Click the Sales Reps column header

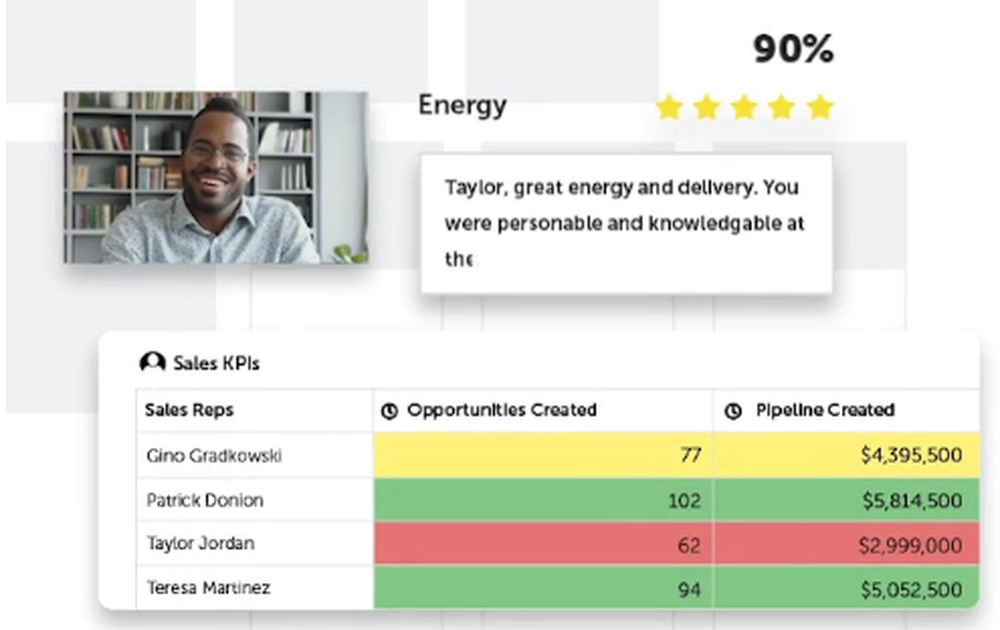click(189, 410)
